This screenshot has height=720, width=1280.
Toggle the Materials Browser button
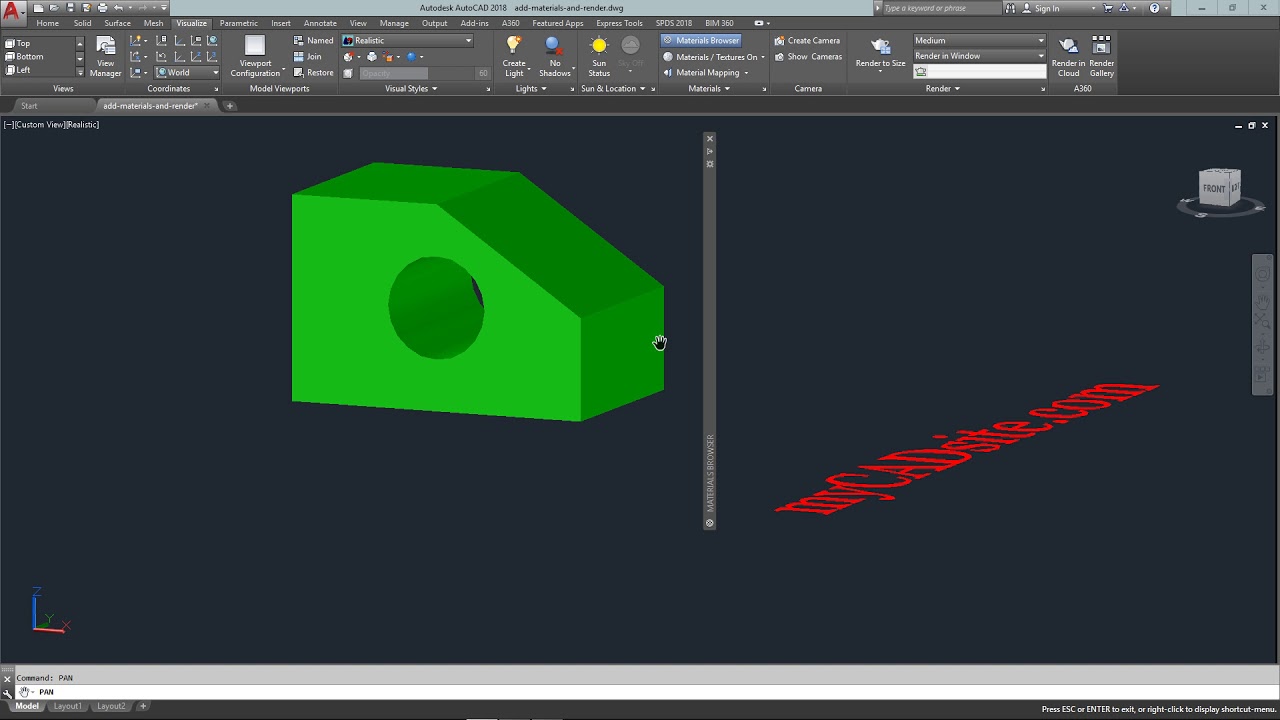tap(701, 41)
